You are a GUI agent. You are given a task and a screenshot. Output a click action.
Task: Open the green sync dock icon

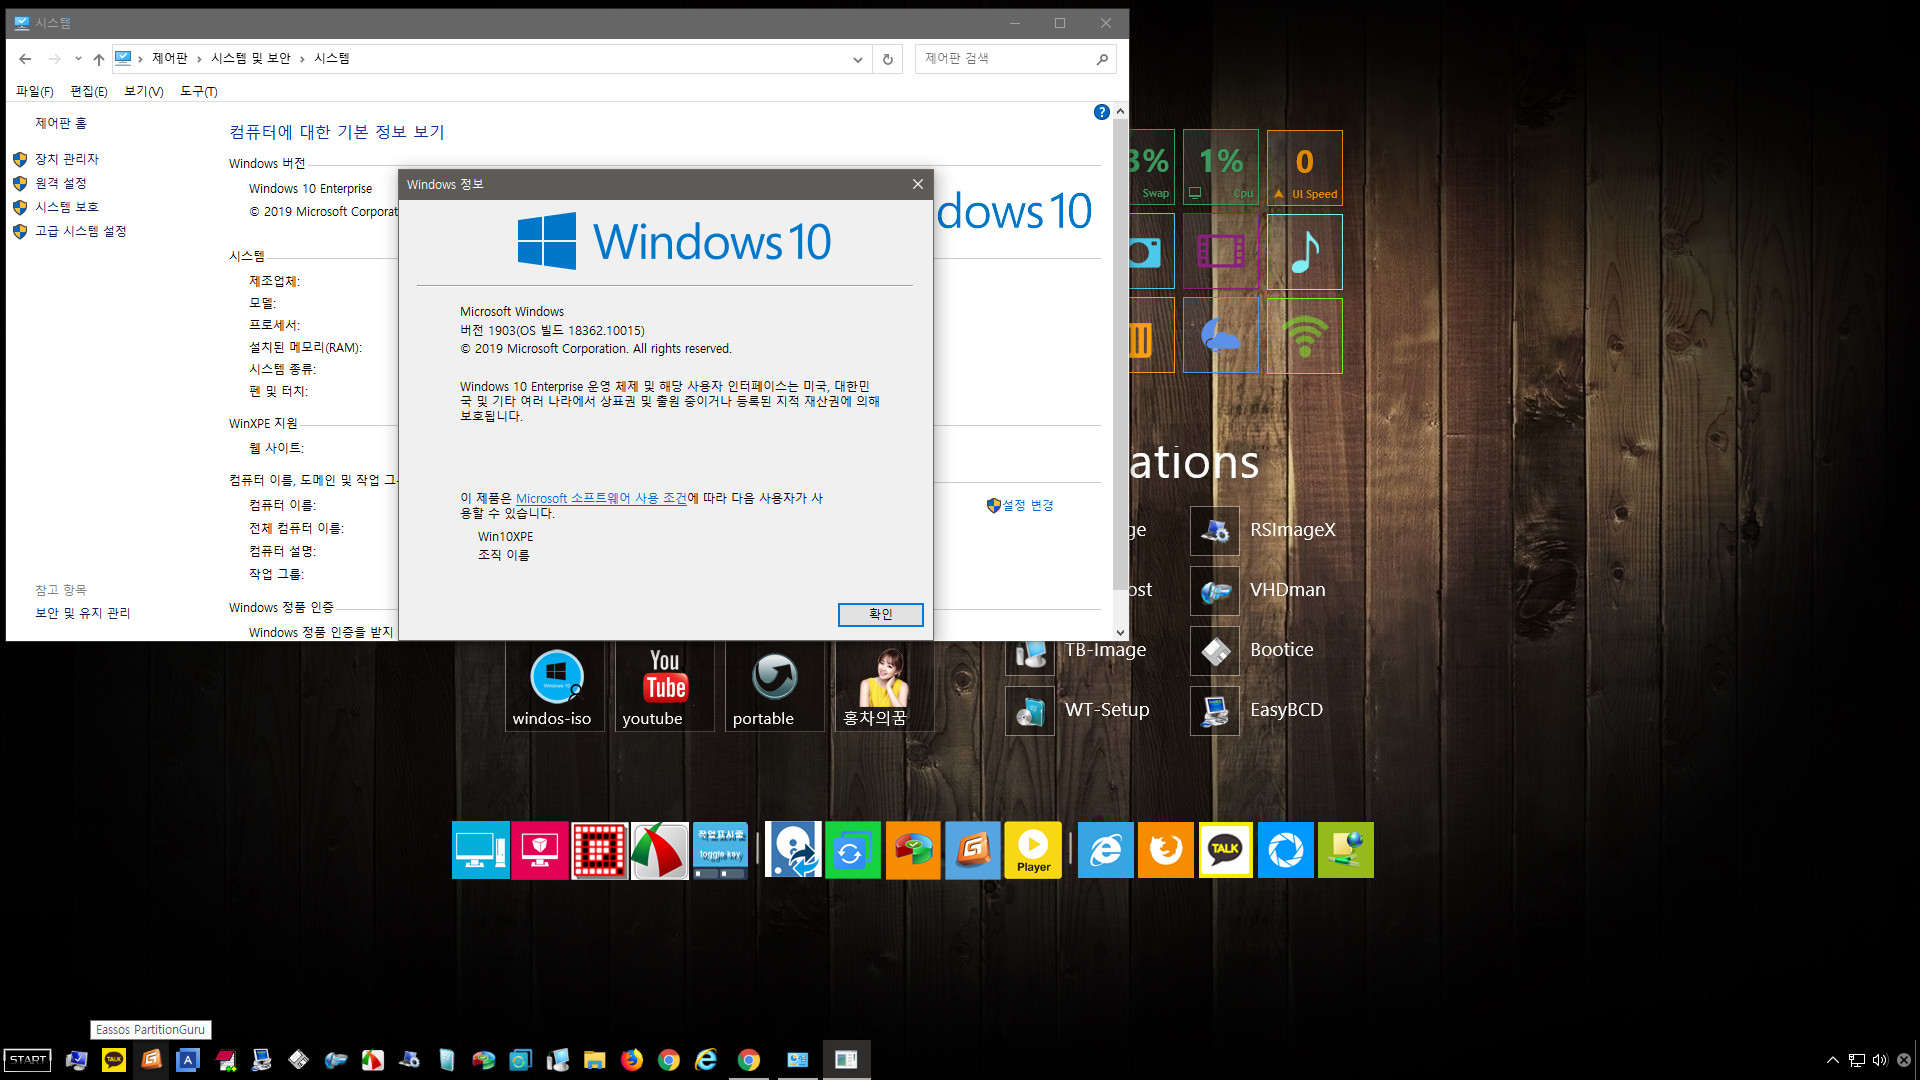pos(853,850)
